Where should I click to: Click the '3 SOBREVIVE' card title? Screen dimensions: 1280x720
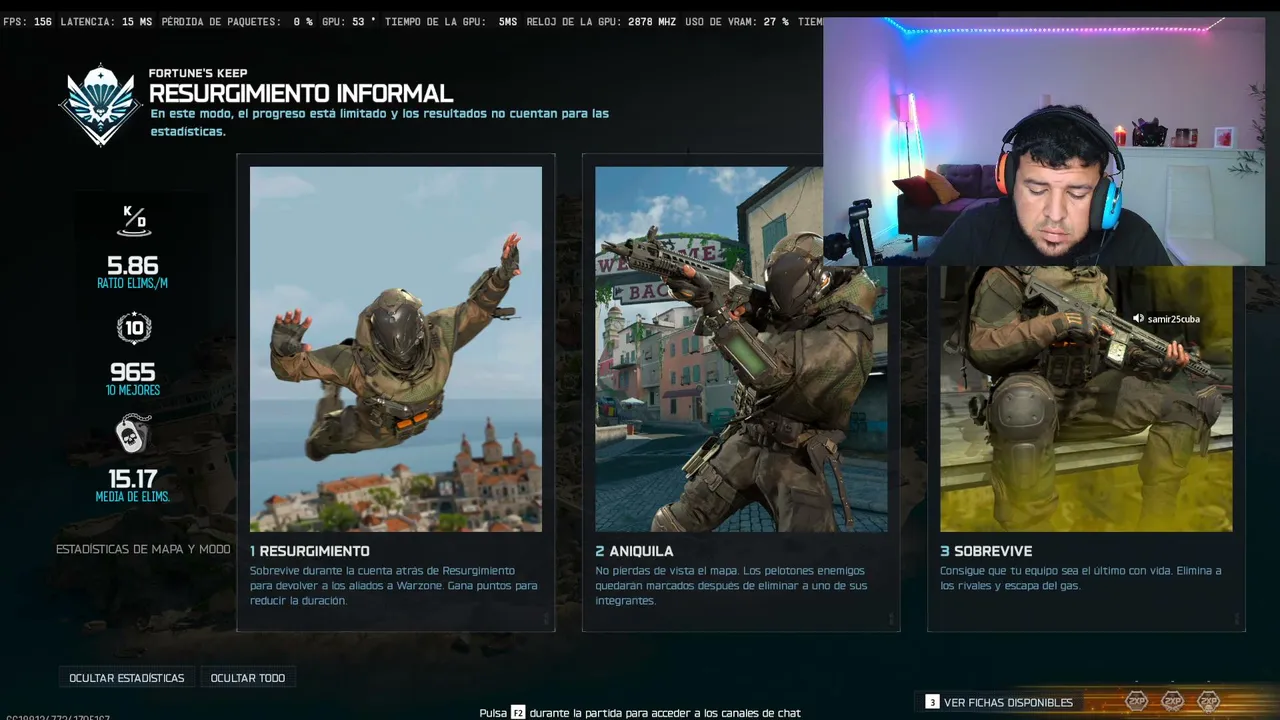[x=986, y=551]
